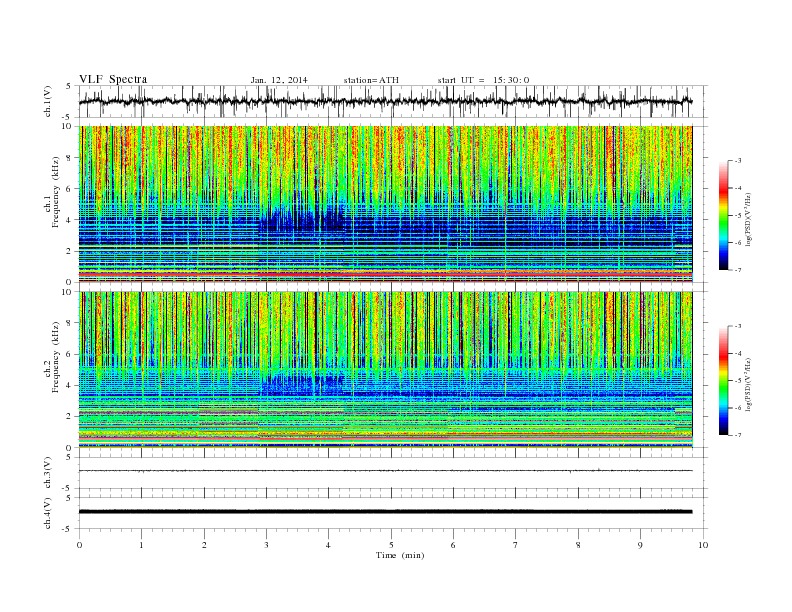This screenshot has width=792, height=612.
Task: Click the "-3" tick on ch.1 color bar
Action: 737,161
